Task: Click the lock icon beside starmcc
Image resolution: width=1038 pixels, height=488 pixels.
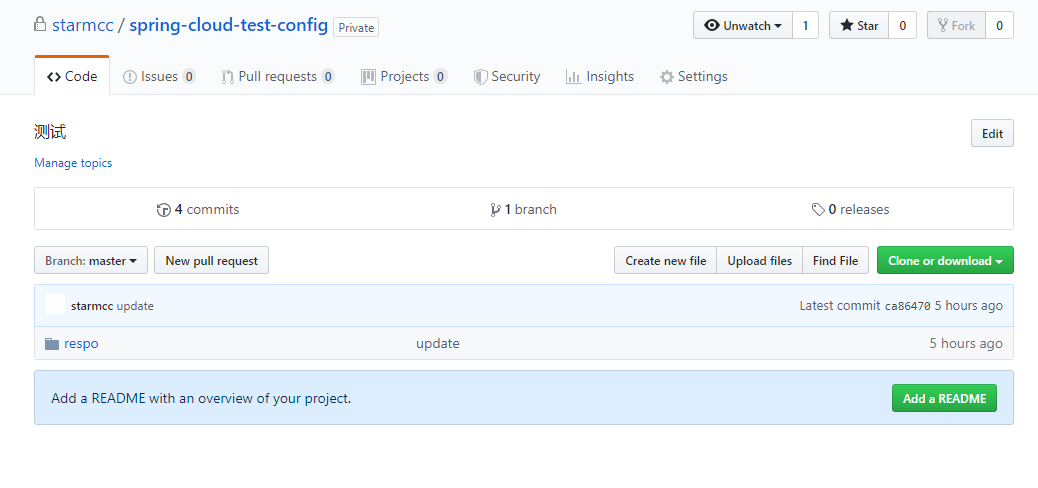Action: [x=40, y=25]
